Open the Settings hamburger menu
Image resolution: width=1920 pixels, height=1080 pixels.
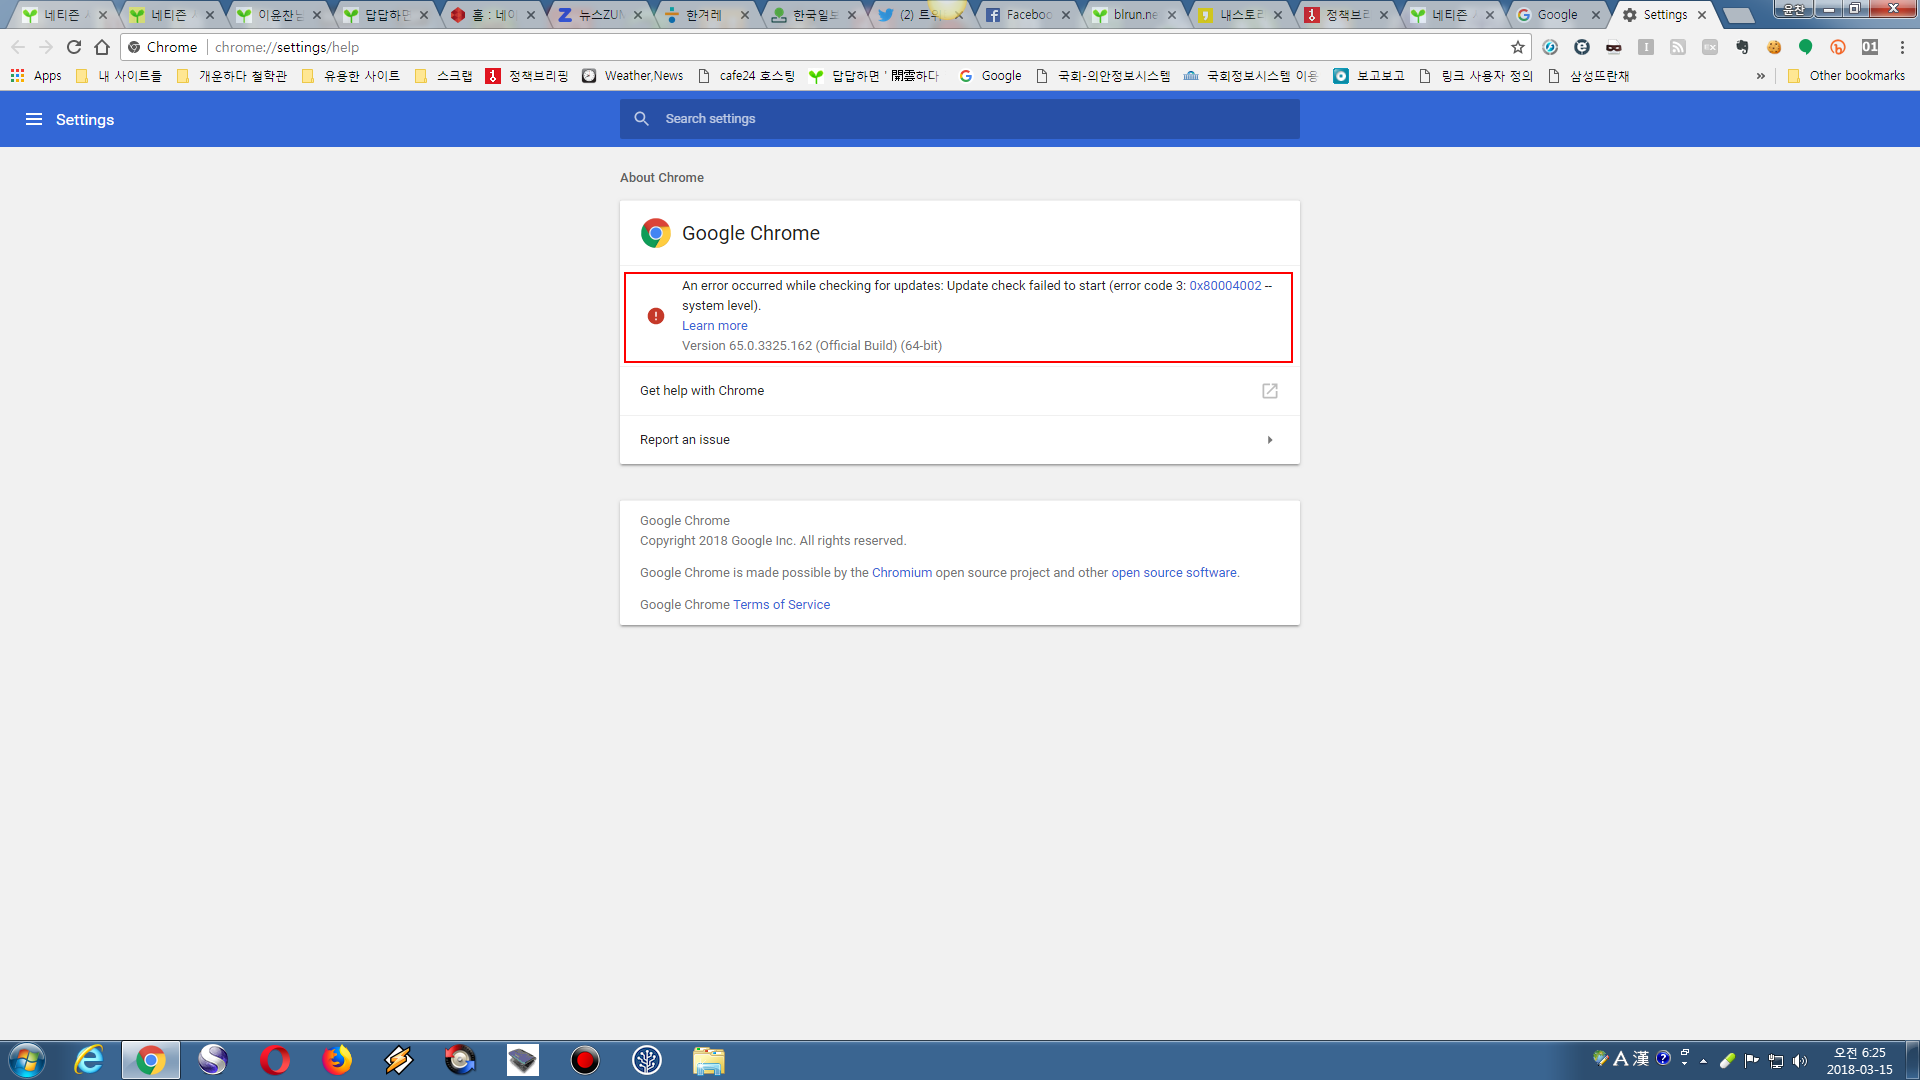(34, 119)
